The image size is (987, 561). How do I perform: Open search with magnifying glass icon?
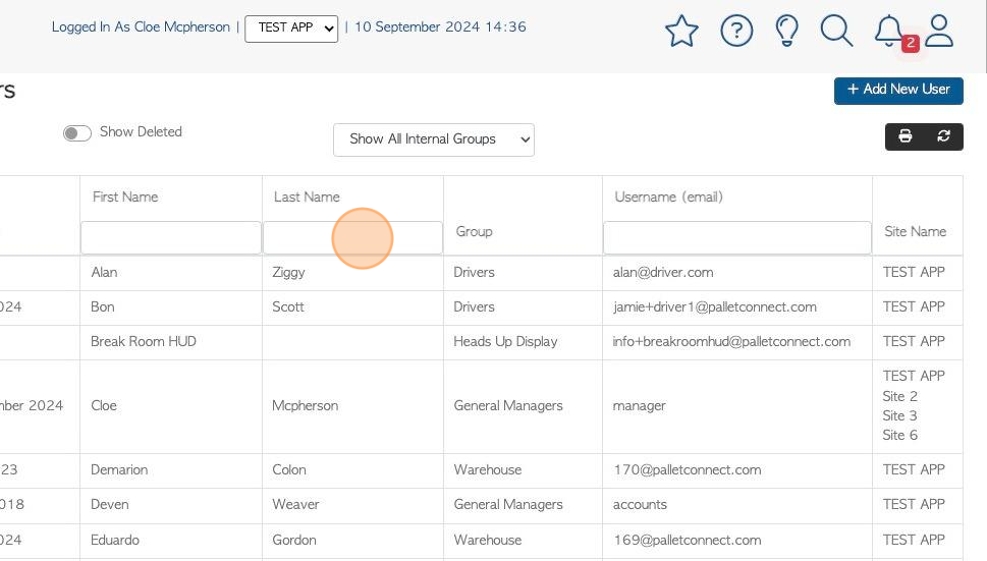point(837,31)
